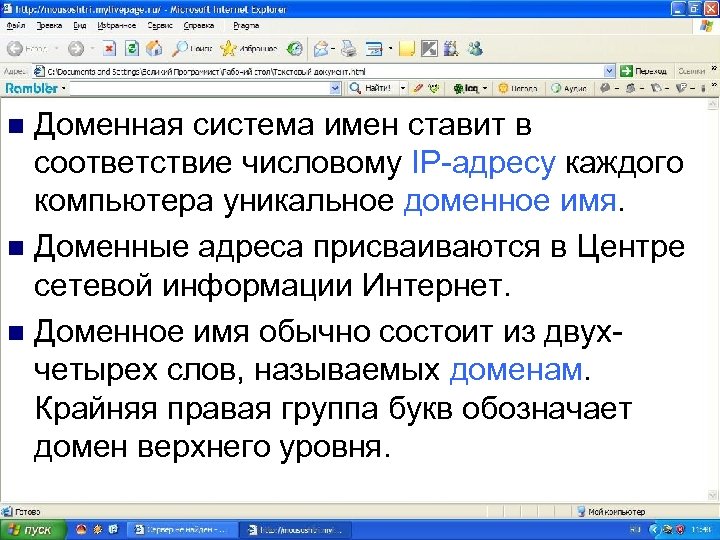
Task: Follow the доменам link
Action: coord(516,369)
